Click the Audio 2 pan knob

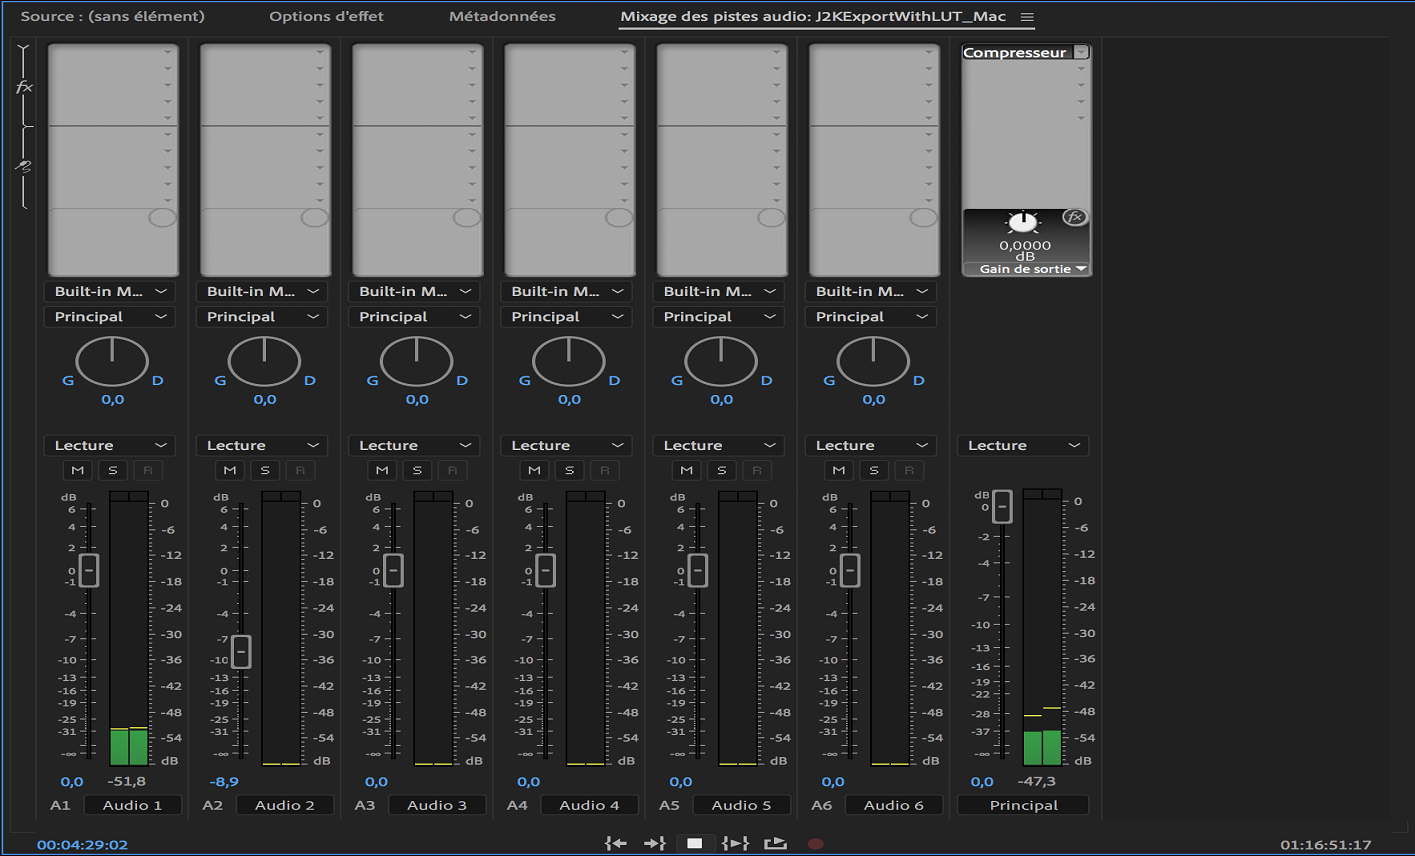point(264,361)
